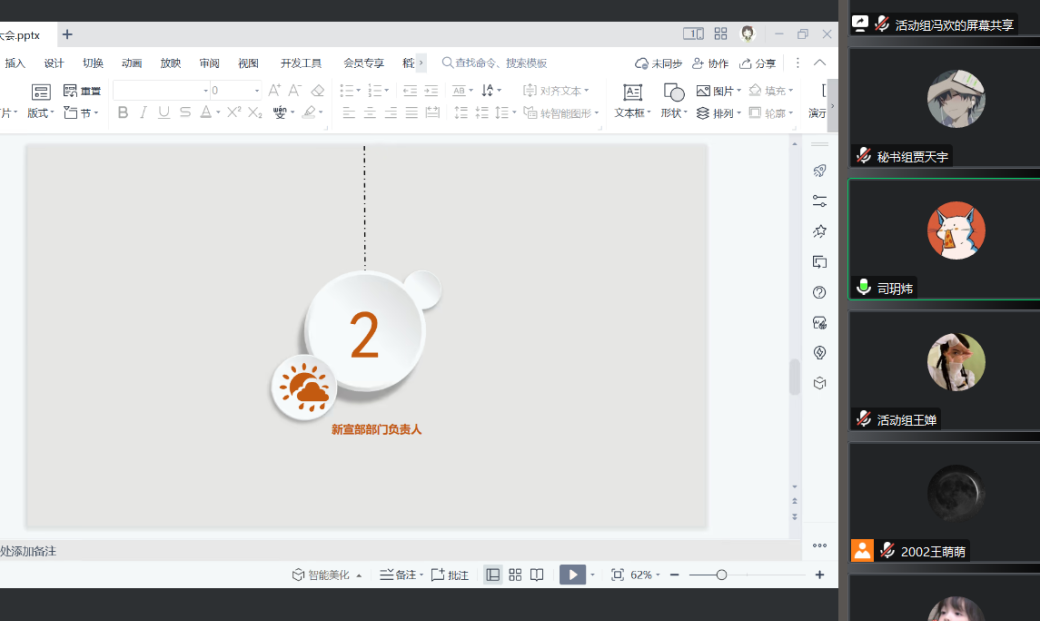Click the 分享 share button
Viewport: 1040px width, 621px height.
click(757, 63)
